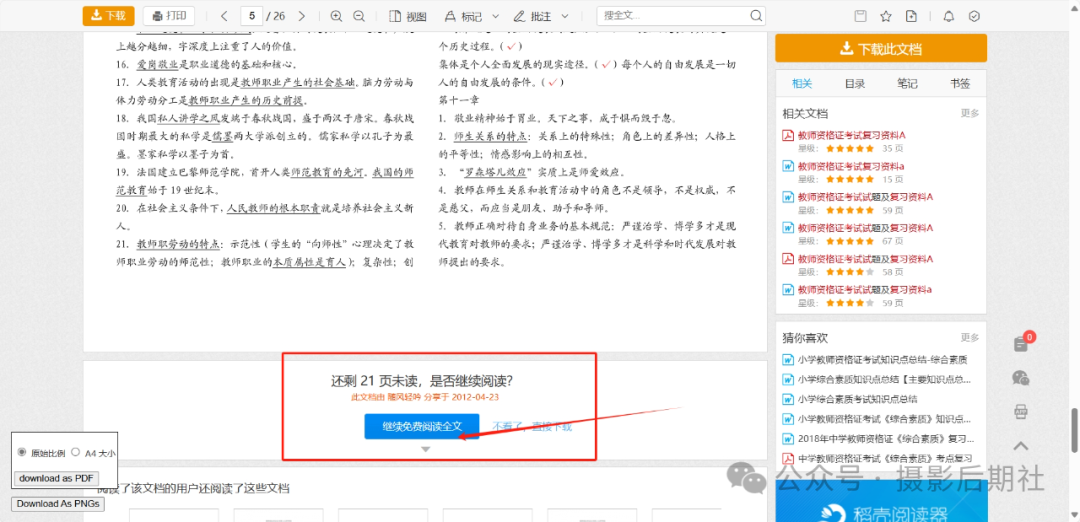
Task: Switch to the 目录 tab
Action: point(855,84)
